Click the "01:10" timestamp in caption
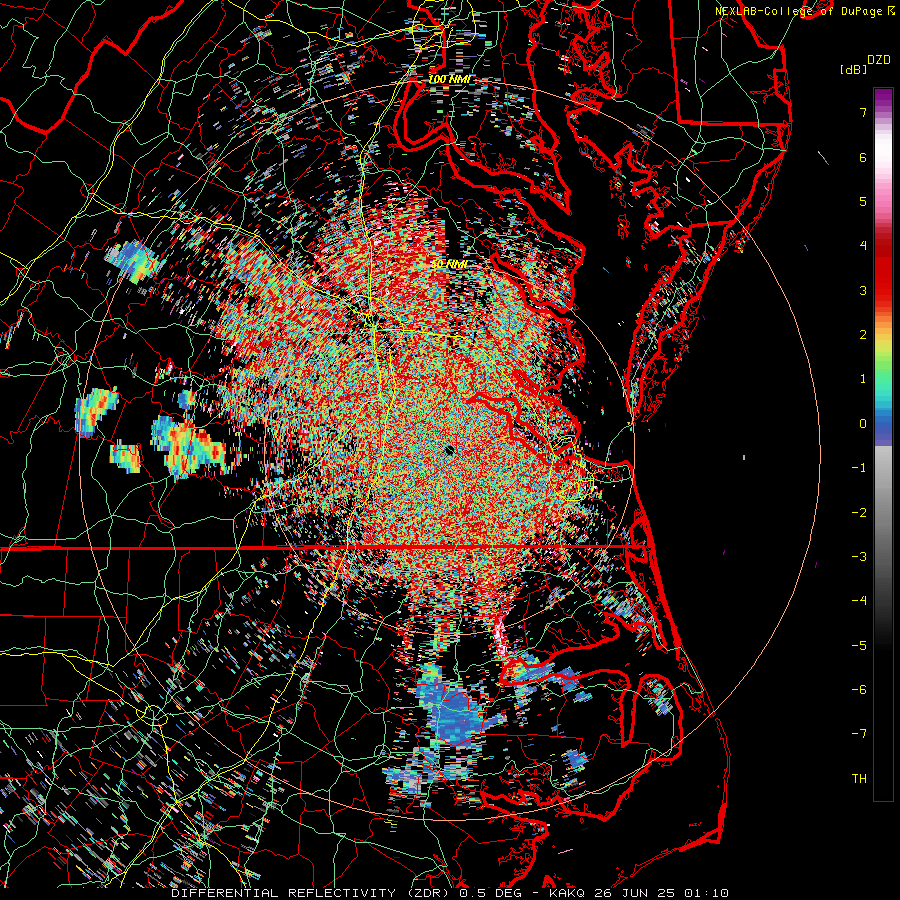The image size is (900, 900). (x=707, y=893)
